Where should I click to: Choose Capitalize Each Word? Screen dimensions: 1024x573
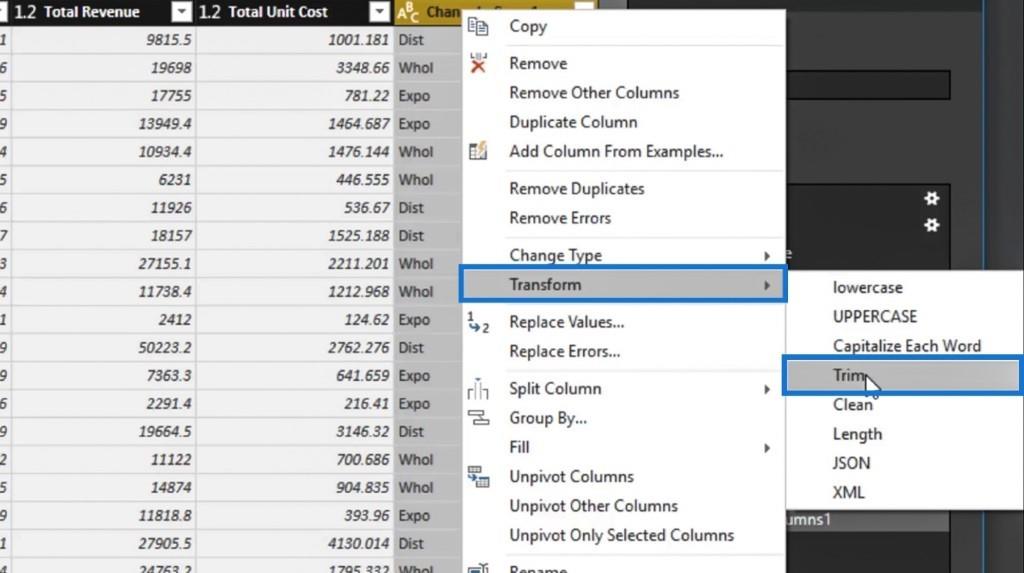coord(906,346)
